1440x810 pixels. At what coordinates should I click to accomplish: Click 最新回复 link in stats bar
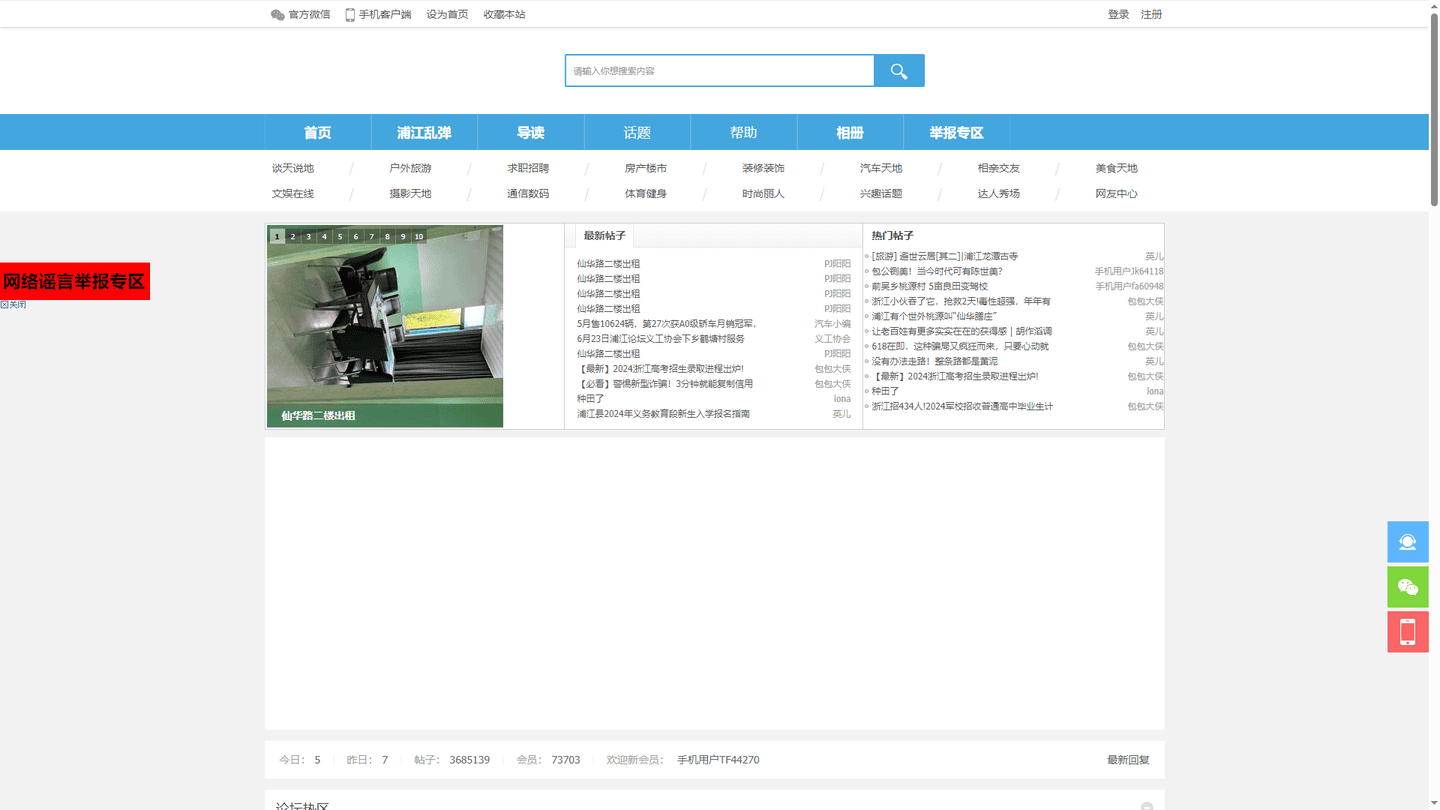pos(1128,760)
